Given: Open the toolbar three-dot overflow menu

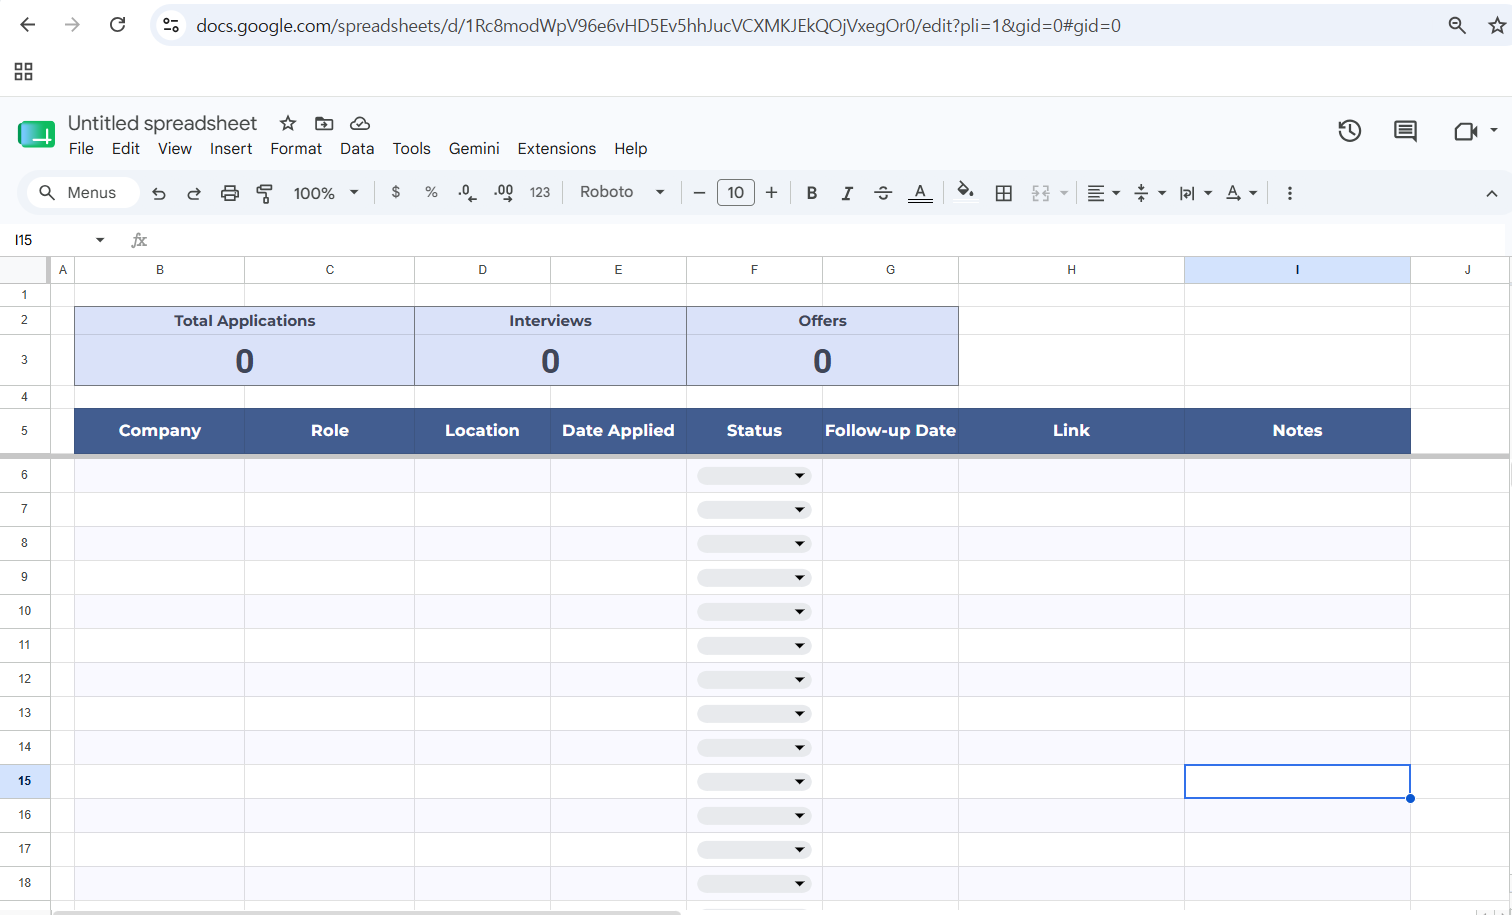Looking at the screenshot, I should pyautogui.click(x=1290, y=193).
